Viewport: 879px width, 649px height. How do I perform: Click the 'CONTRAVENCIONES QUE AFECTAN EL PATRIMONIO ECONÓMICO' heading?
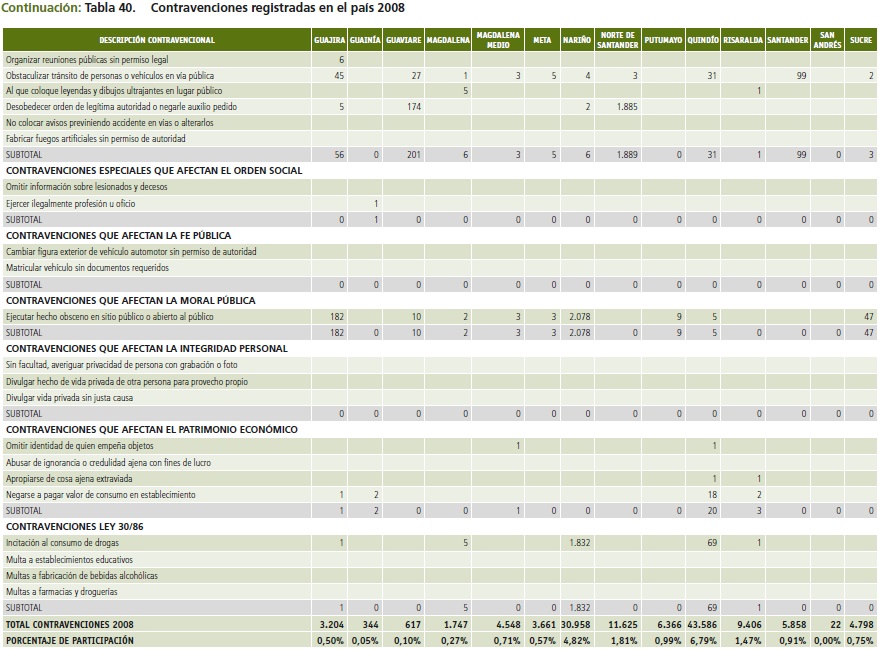(x=151, y=430)
